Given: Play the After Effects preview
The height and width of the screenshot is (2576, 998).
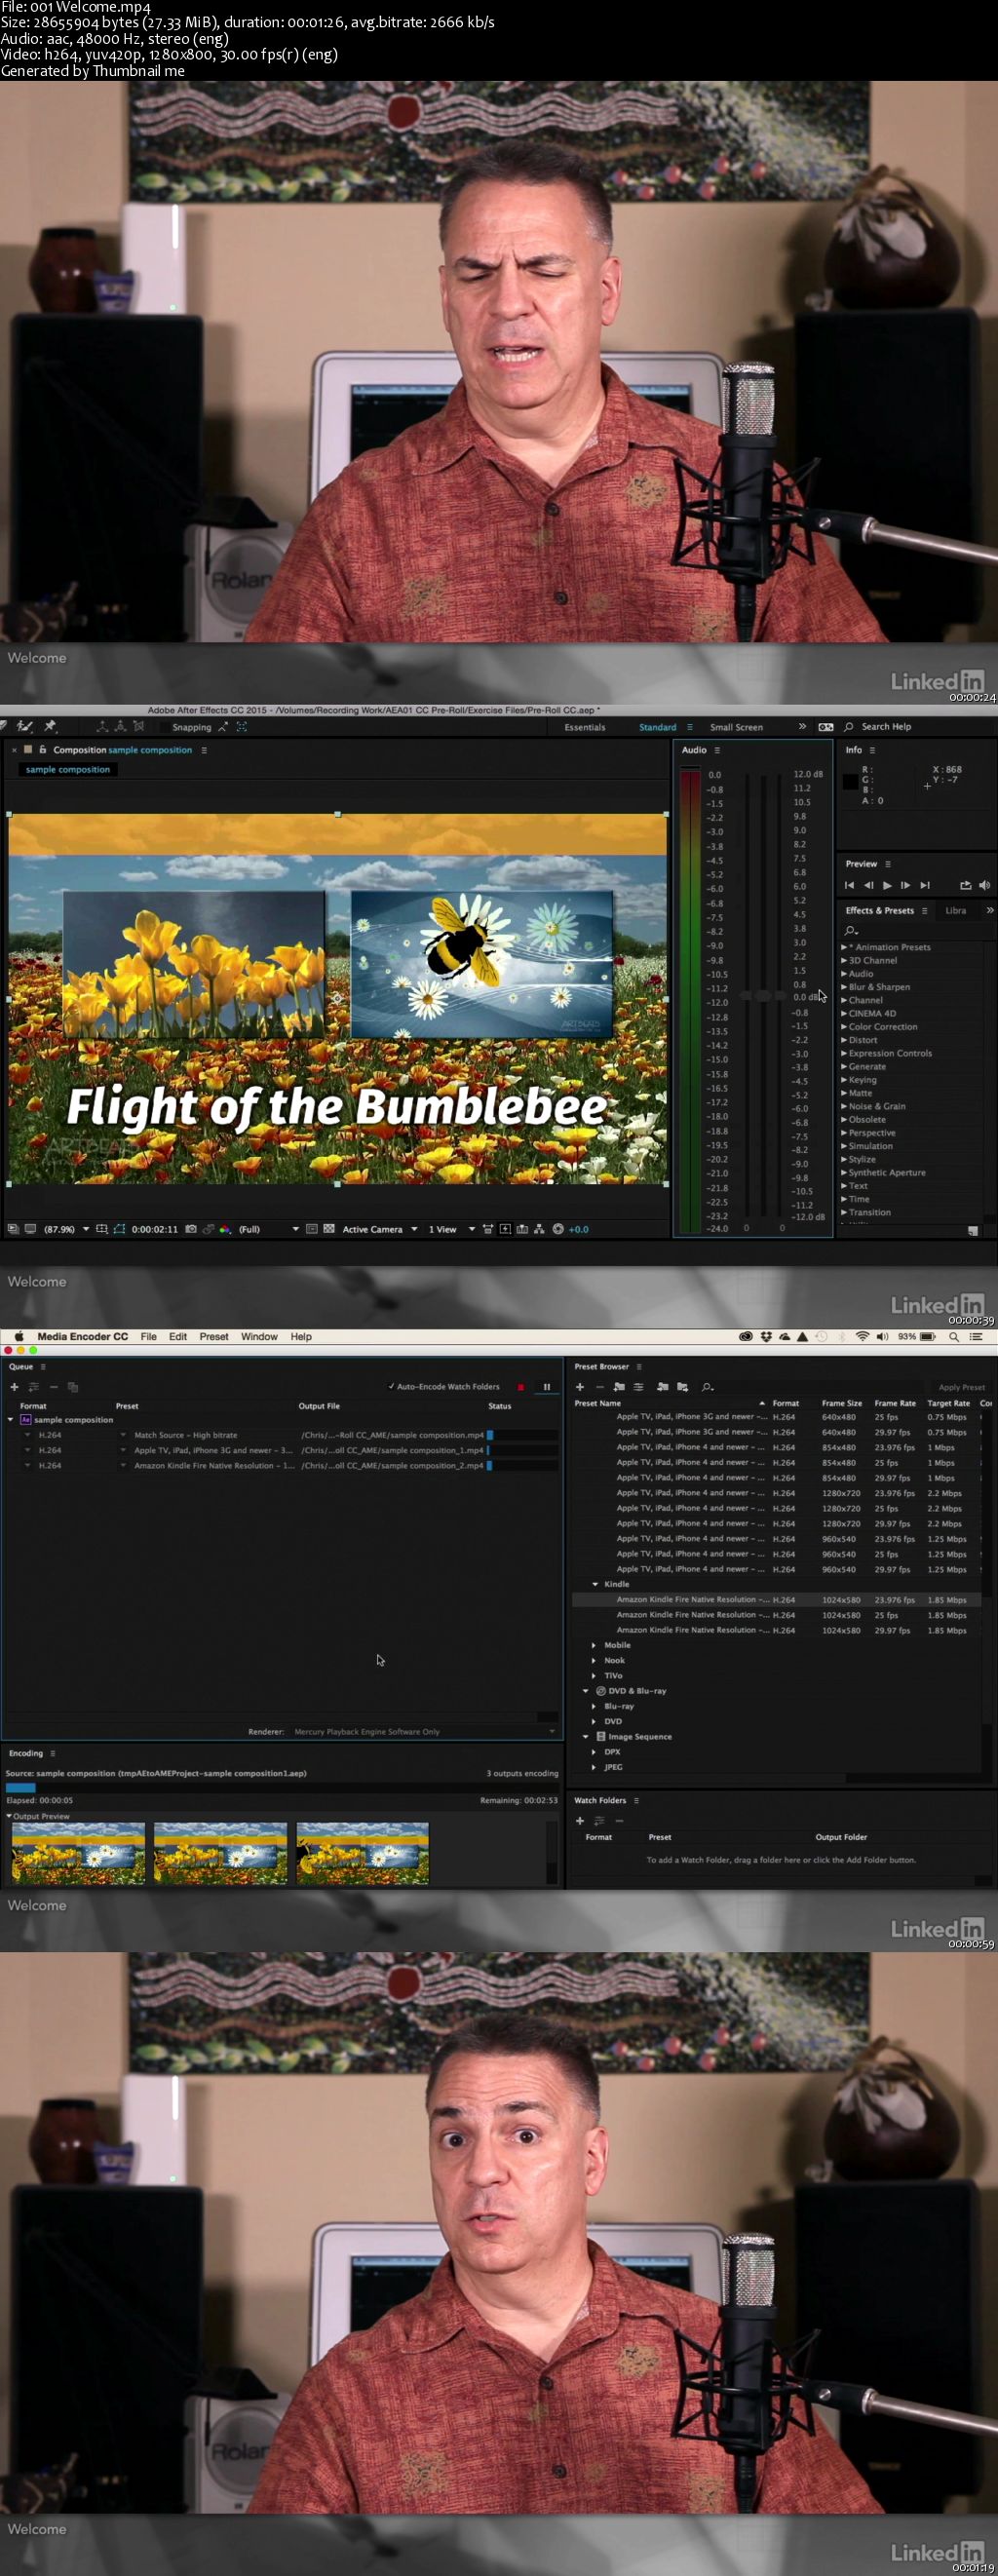Looking at the screenshot, I should click(886, 885).
